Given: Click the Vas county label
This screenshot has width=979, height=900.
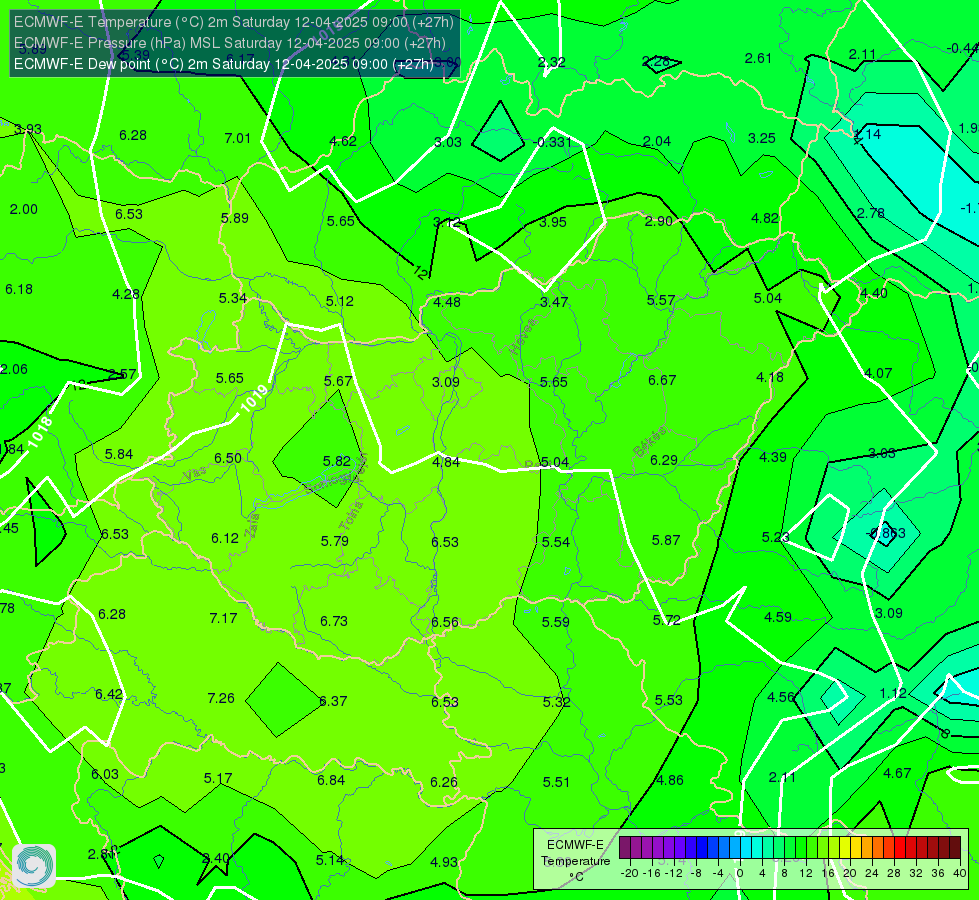Looking at the screenshot, I should [195, 474].
